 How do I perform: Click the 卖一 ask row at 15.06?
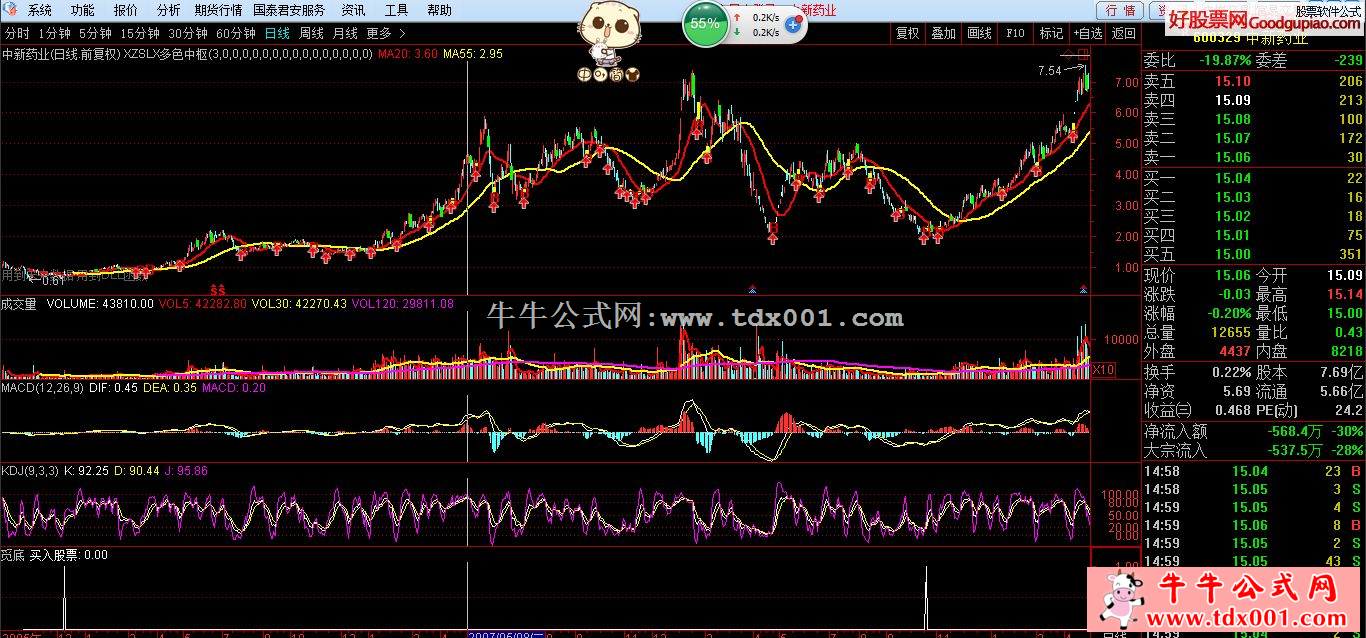[x=1254, y=157]
